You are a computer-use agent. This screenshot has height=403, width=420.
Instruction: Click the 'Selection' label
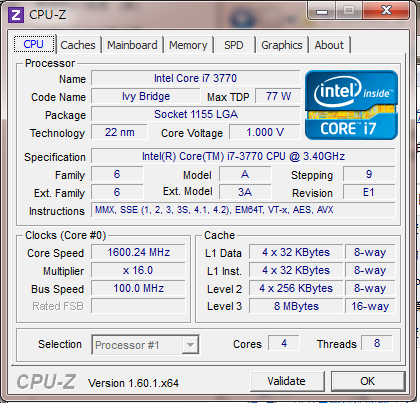point(60,344)
